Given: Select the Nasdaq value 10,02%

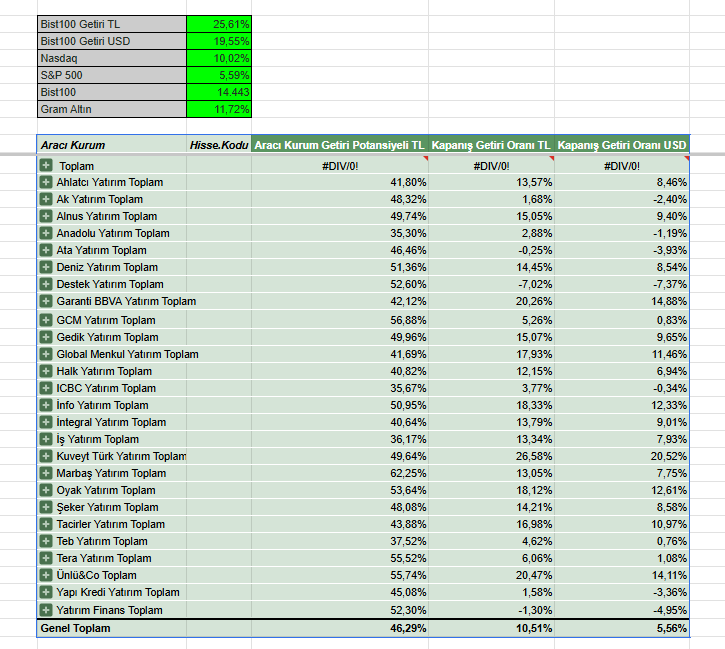Looking at the screenshot, I should (x=219, y=58).
